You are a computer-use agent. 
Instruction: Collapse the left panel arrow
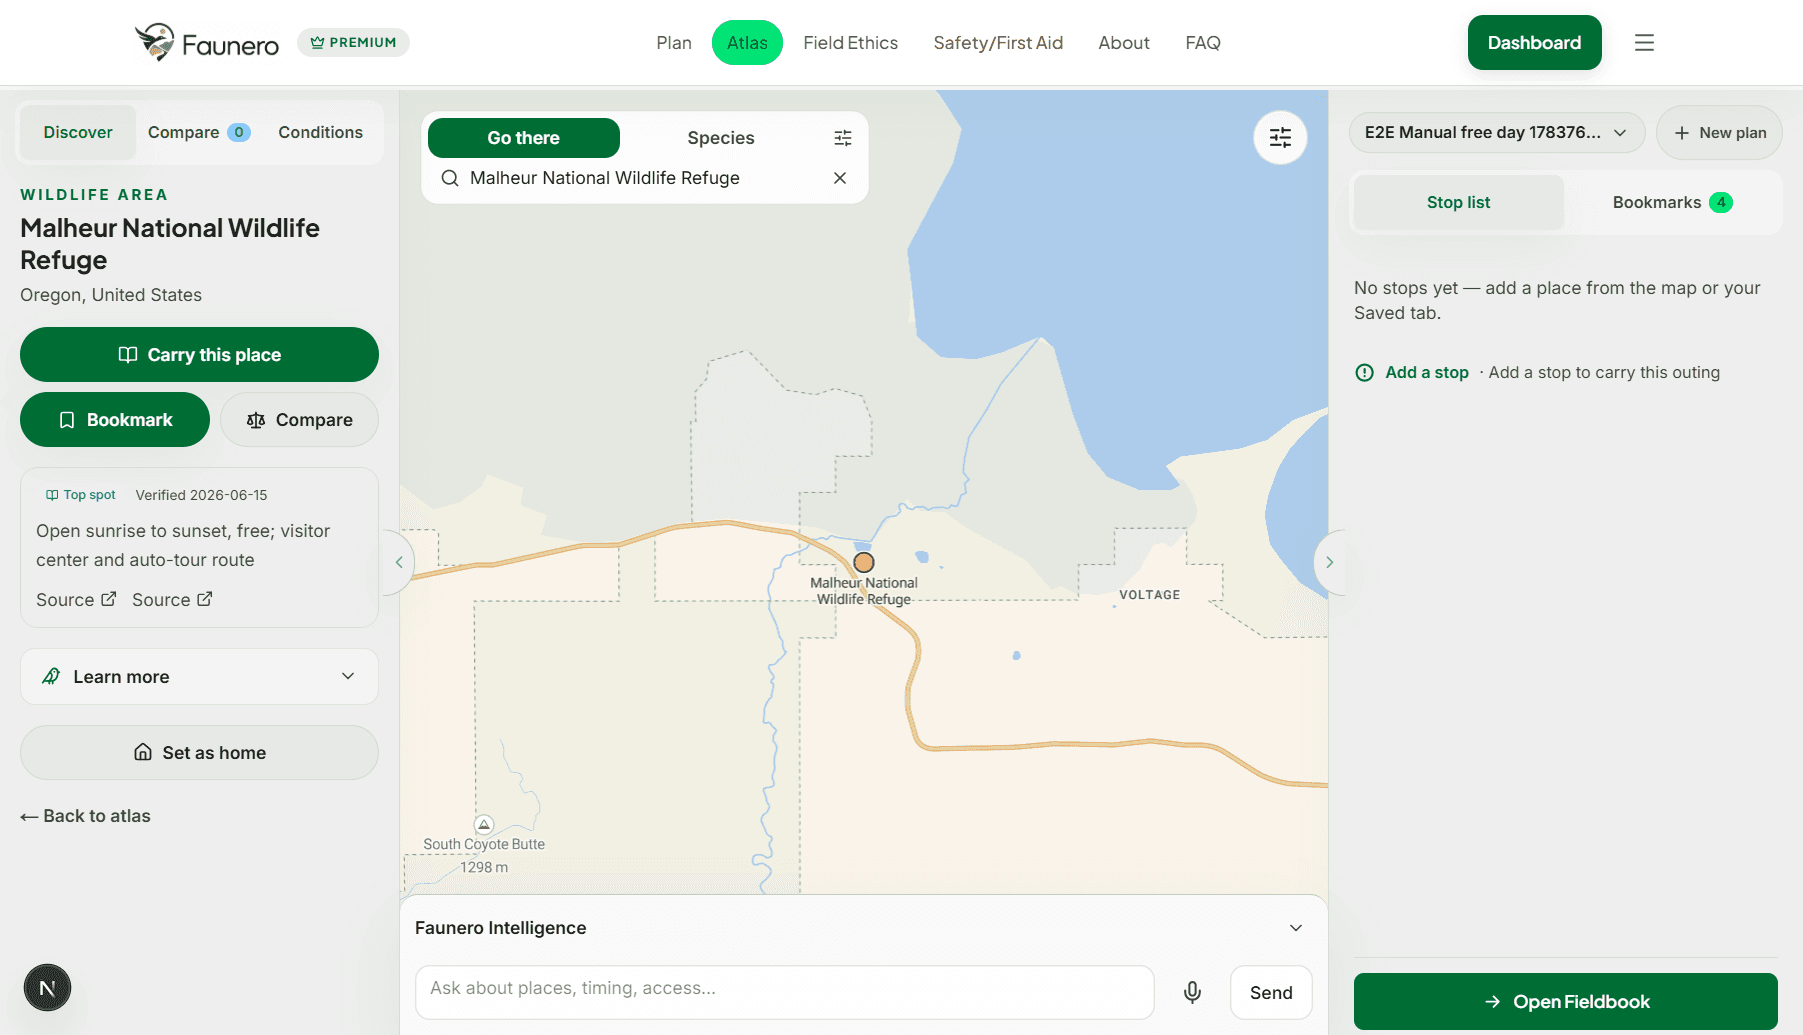point(399,562)
